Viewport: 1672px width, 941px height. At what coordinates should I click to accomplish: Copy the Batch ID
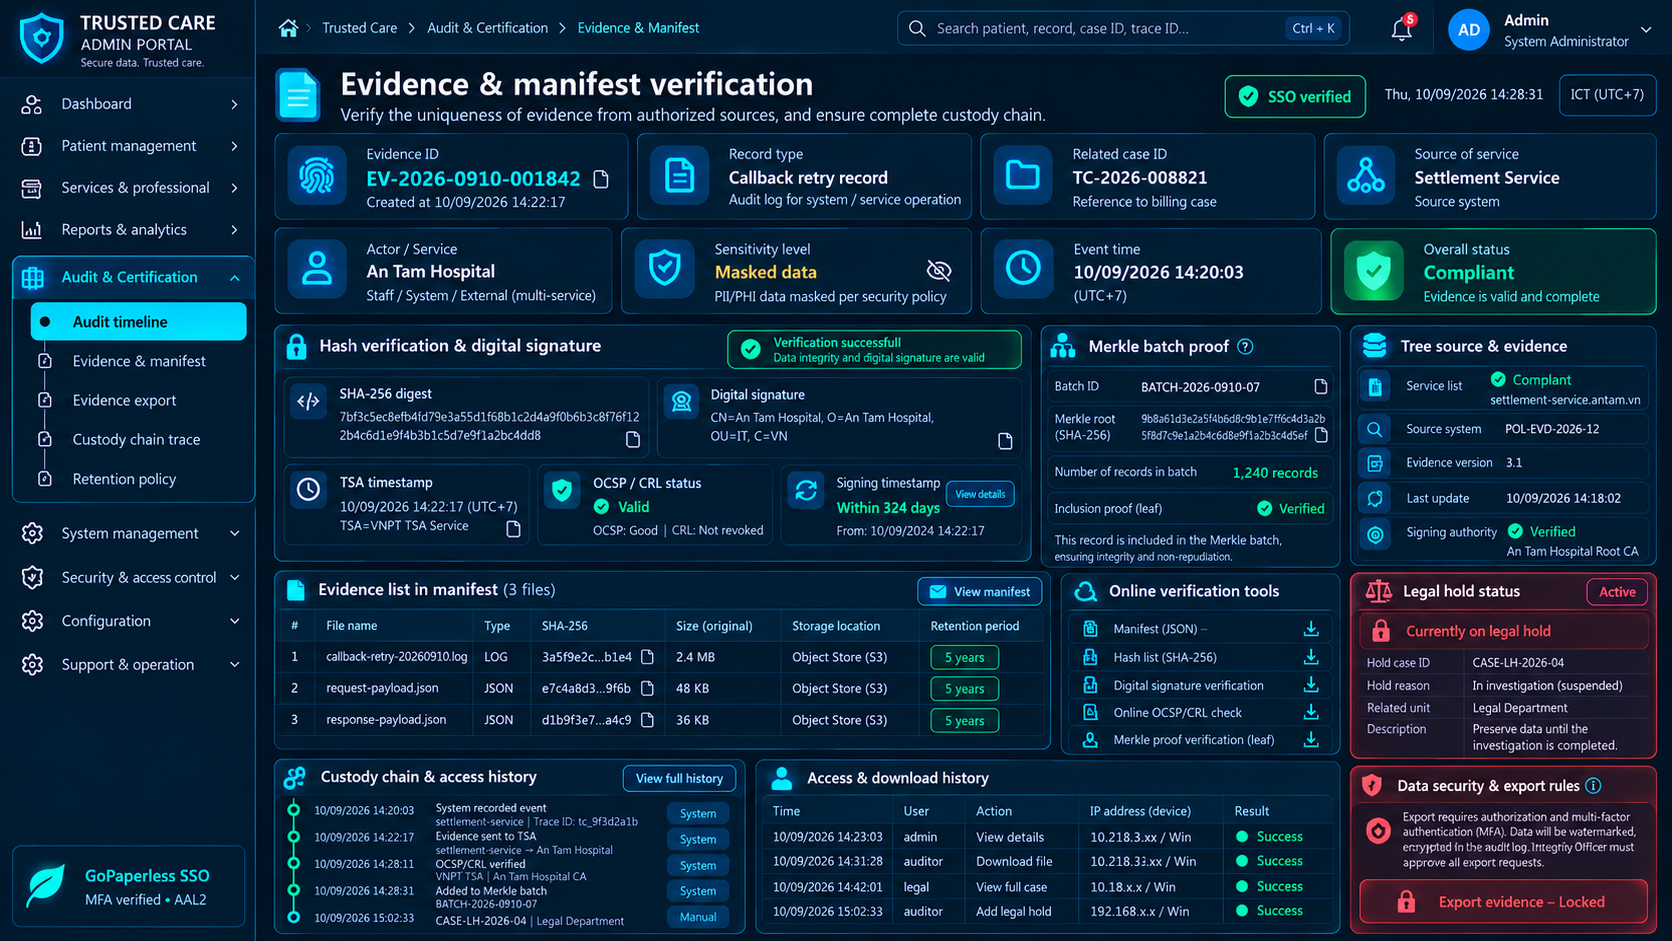1320,386
